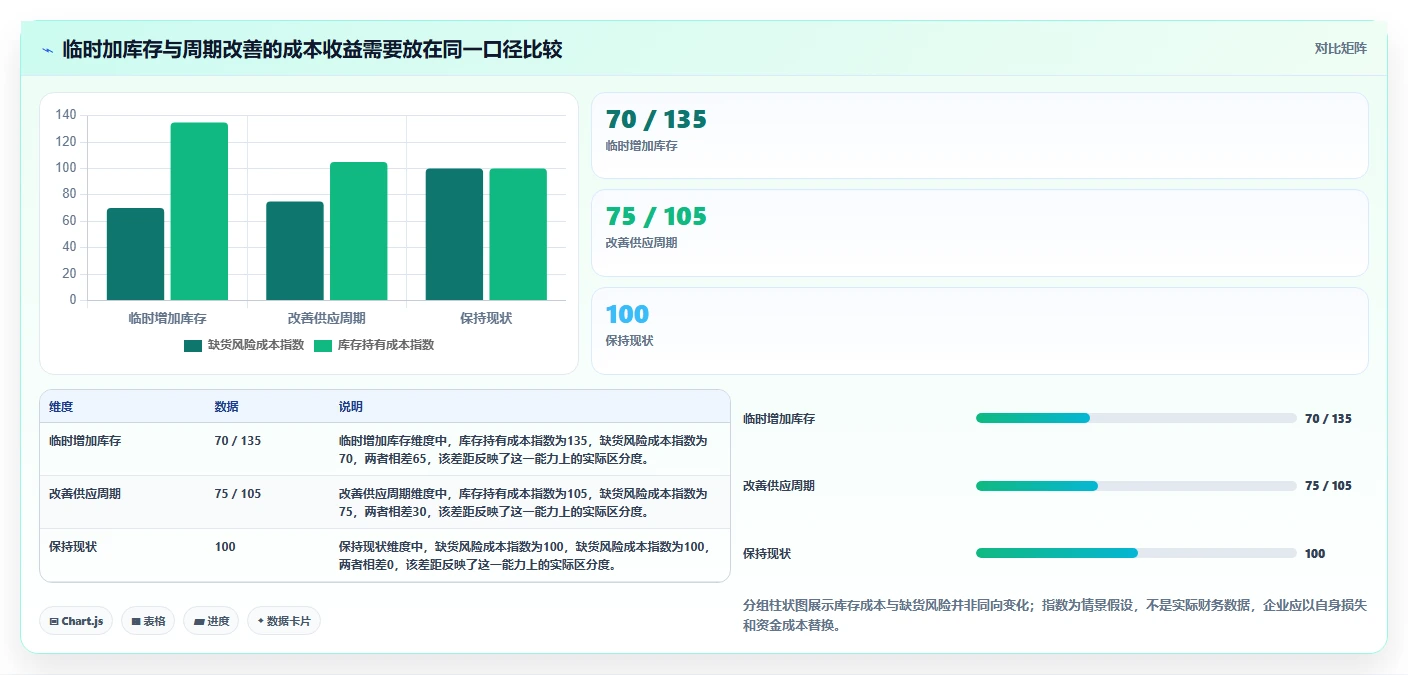Image resolution: width=1408 pixels, height=675 pixels.
Task: Click the 进度 tag chip
Action: [211, 621]
